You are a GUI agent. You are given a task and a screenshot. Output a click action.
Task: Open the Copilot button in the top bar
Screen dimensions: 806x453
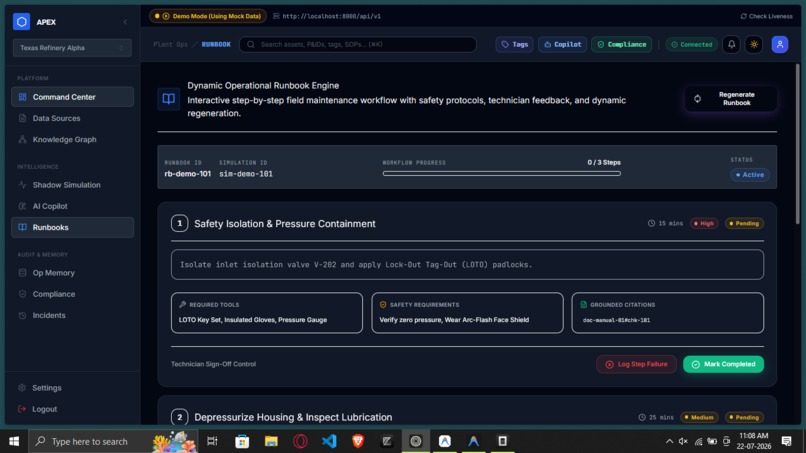tap(562, 44)
